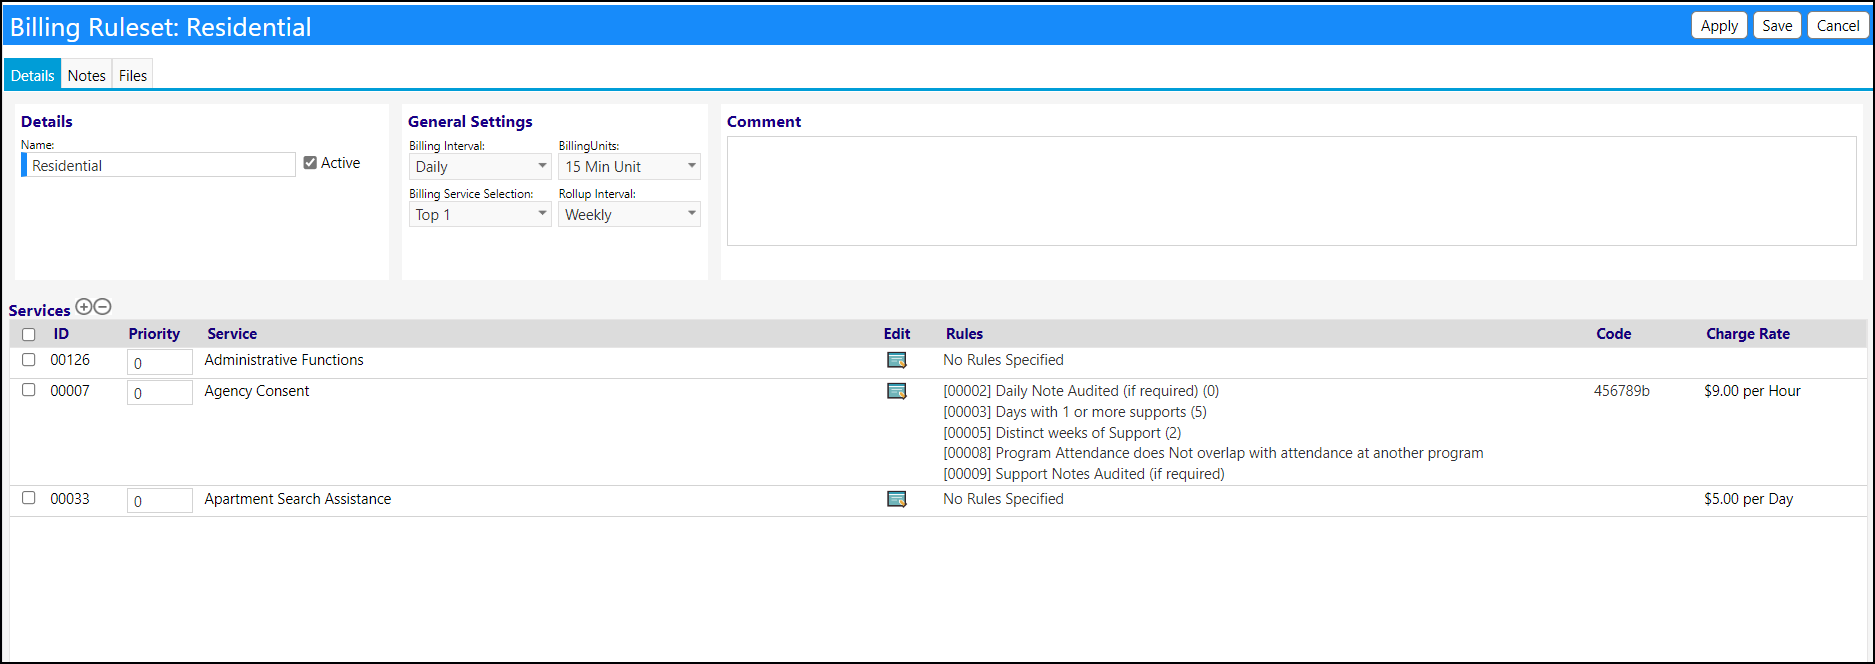
Task: Toggle the Active checkbox
Action: tap(310, 163)
